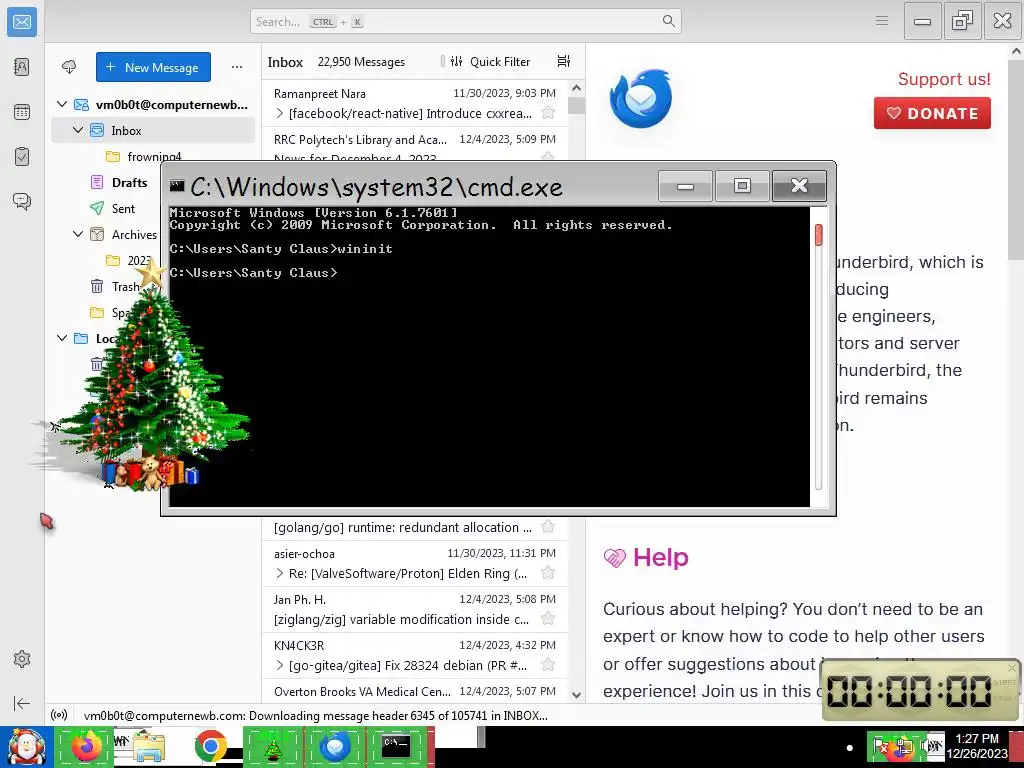Click the 00:00:00 timer gadget
The width and height of the screenshot is (1024, 768).
(921, 690)
